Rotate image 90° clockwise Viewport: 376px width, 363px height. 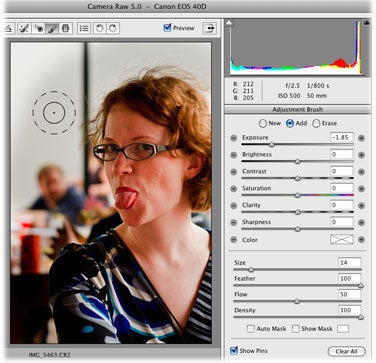(x=113, y=28)
